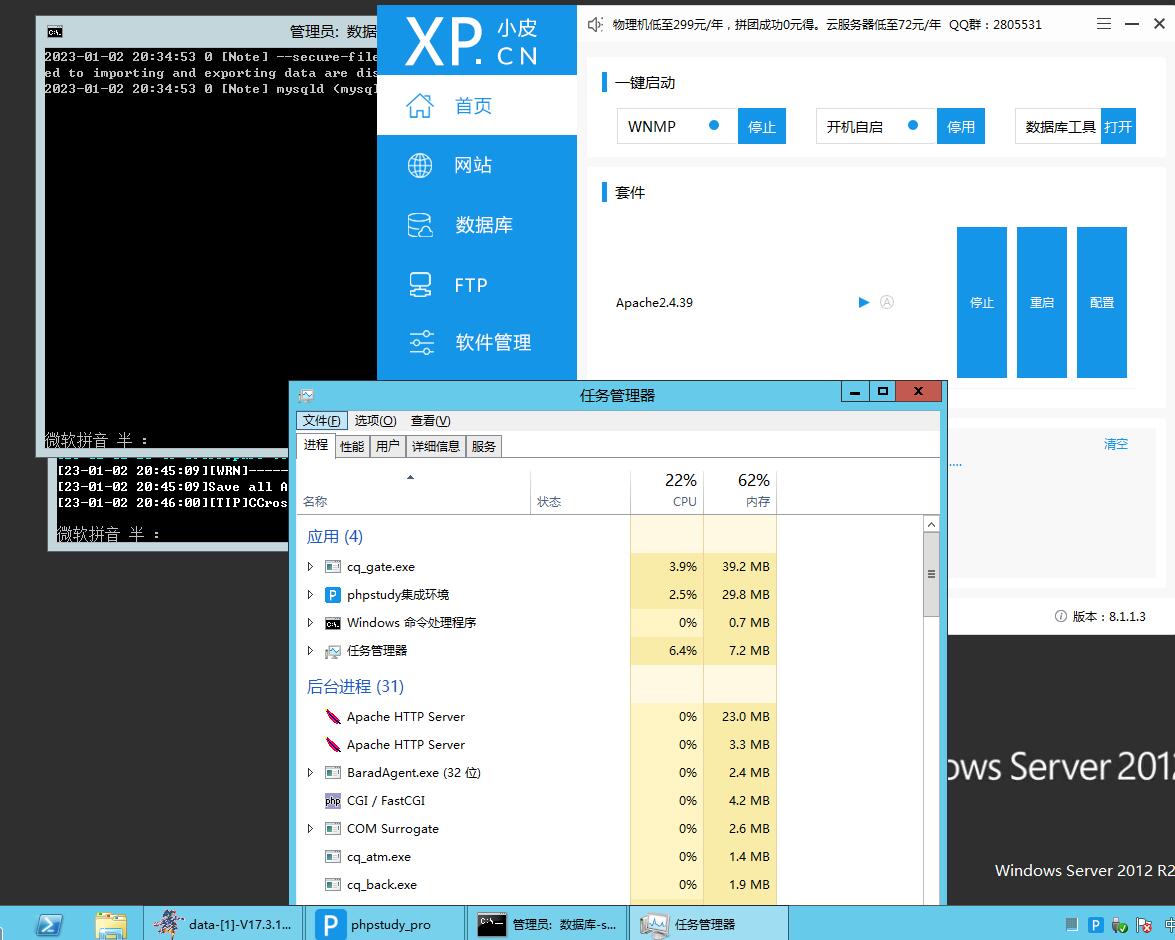This screenshot has height=940, width=1175.
Task: Click the speaker announcement icon in phpstudy
Action: [595, 25]
